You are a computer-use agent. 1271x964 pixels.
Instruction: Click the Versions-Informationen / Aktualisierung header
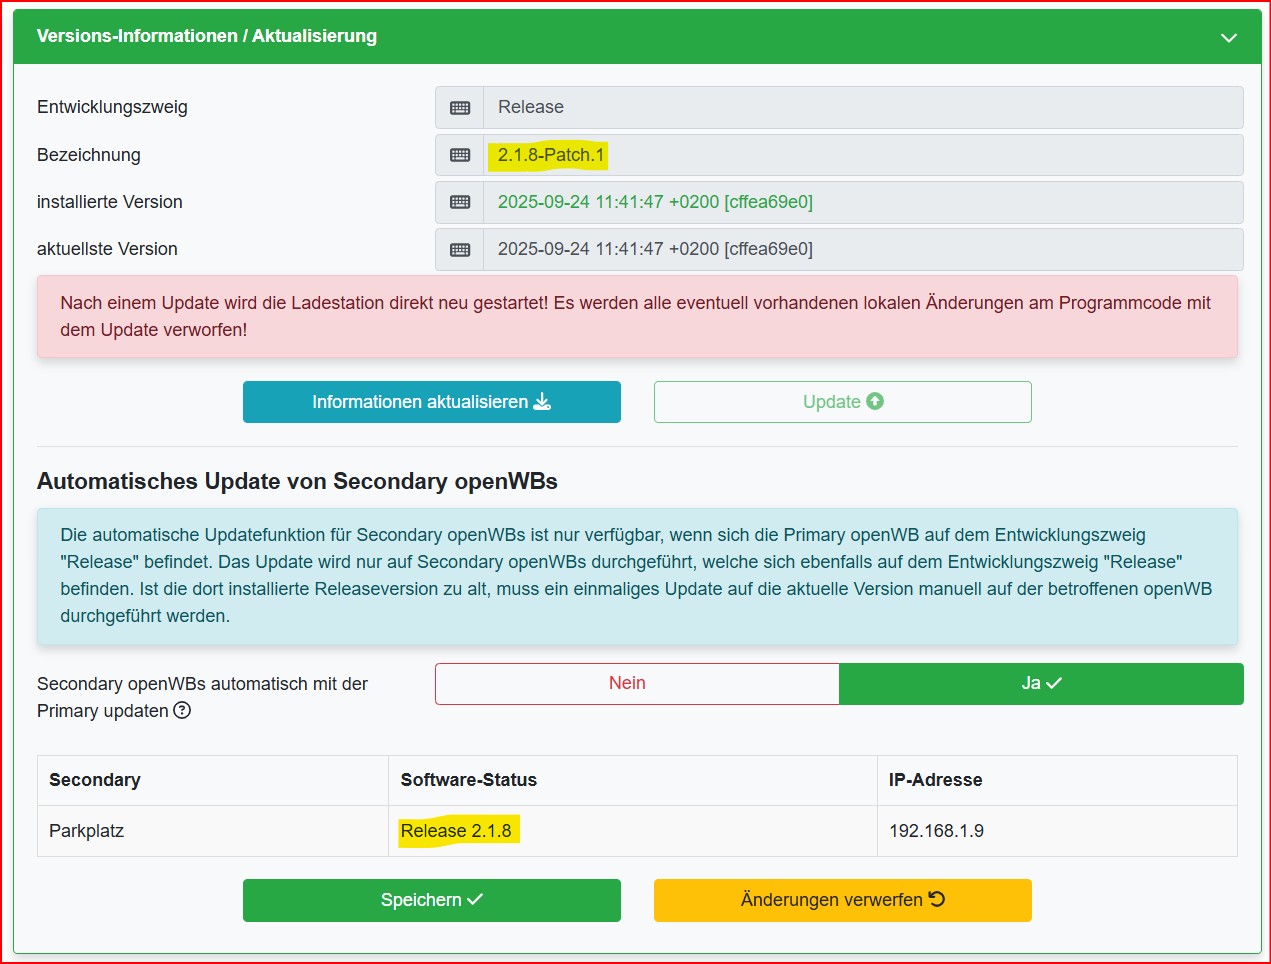click(x=637, y=37)
